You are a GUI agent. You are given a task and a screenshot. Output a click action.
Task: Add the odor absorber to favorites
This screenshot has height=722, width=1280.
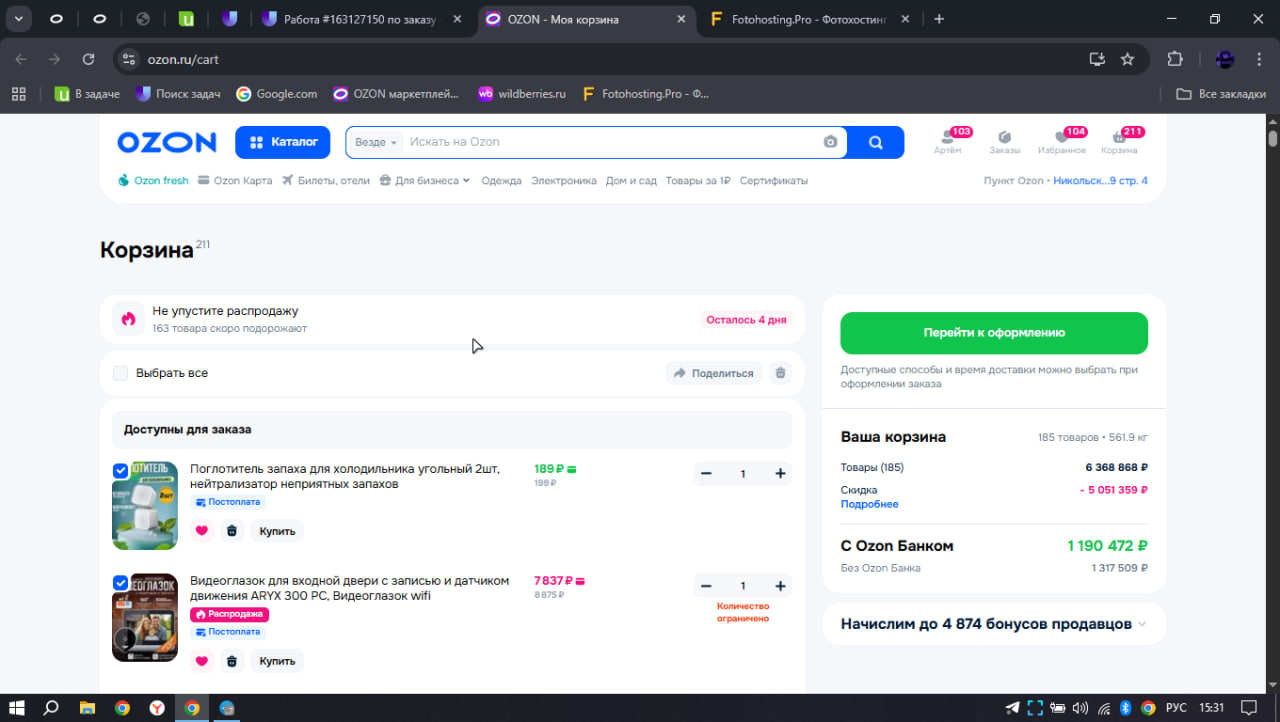202,531
